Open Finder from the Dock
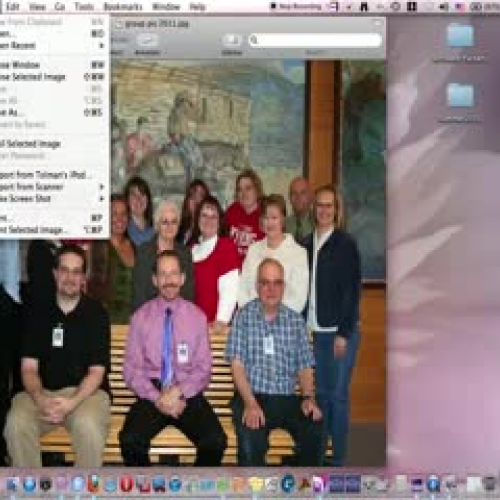 click(x=12, y=484)
